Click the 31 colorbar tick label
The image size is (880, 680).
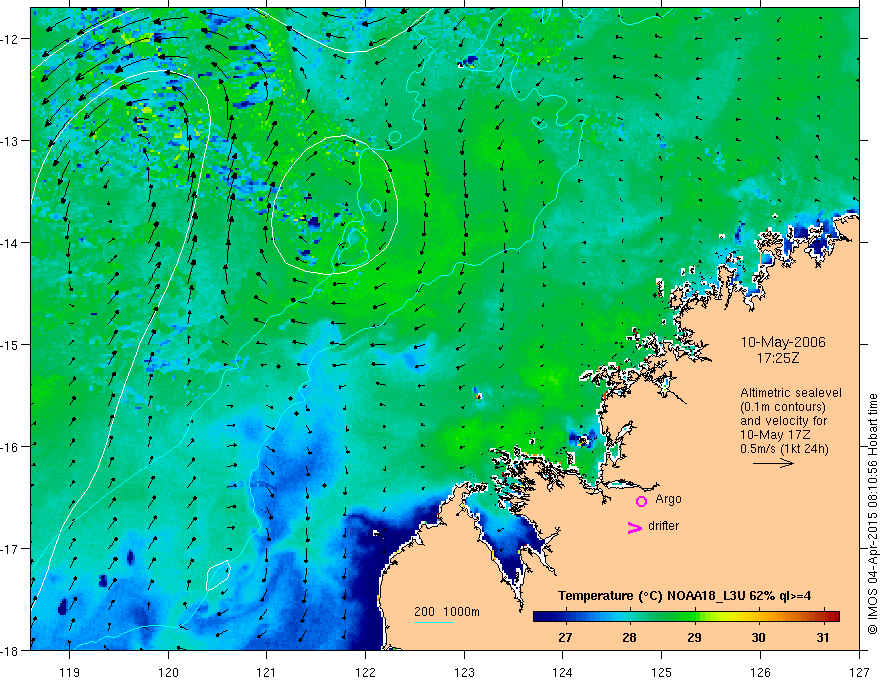point(823,637)
